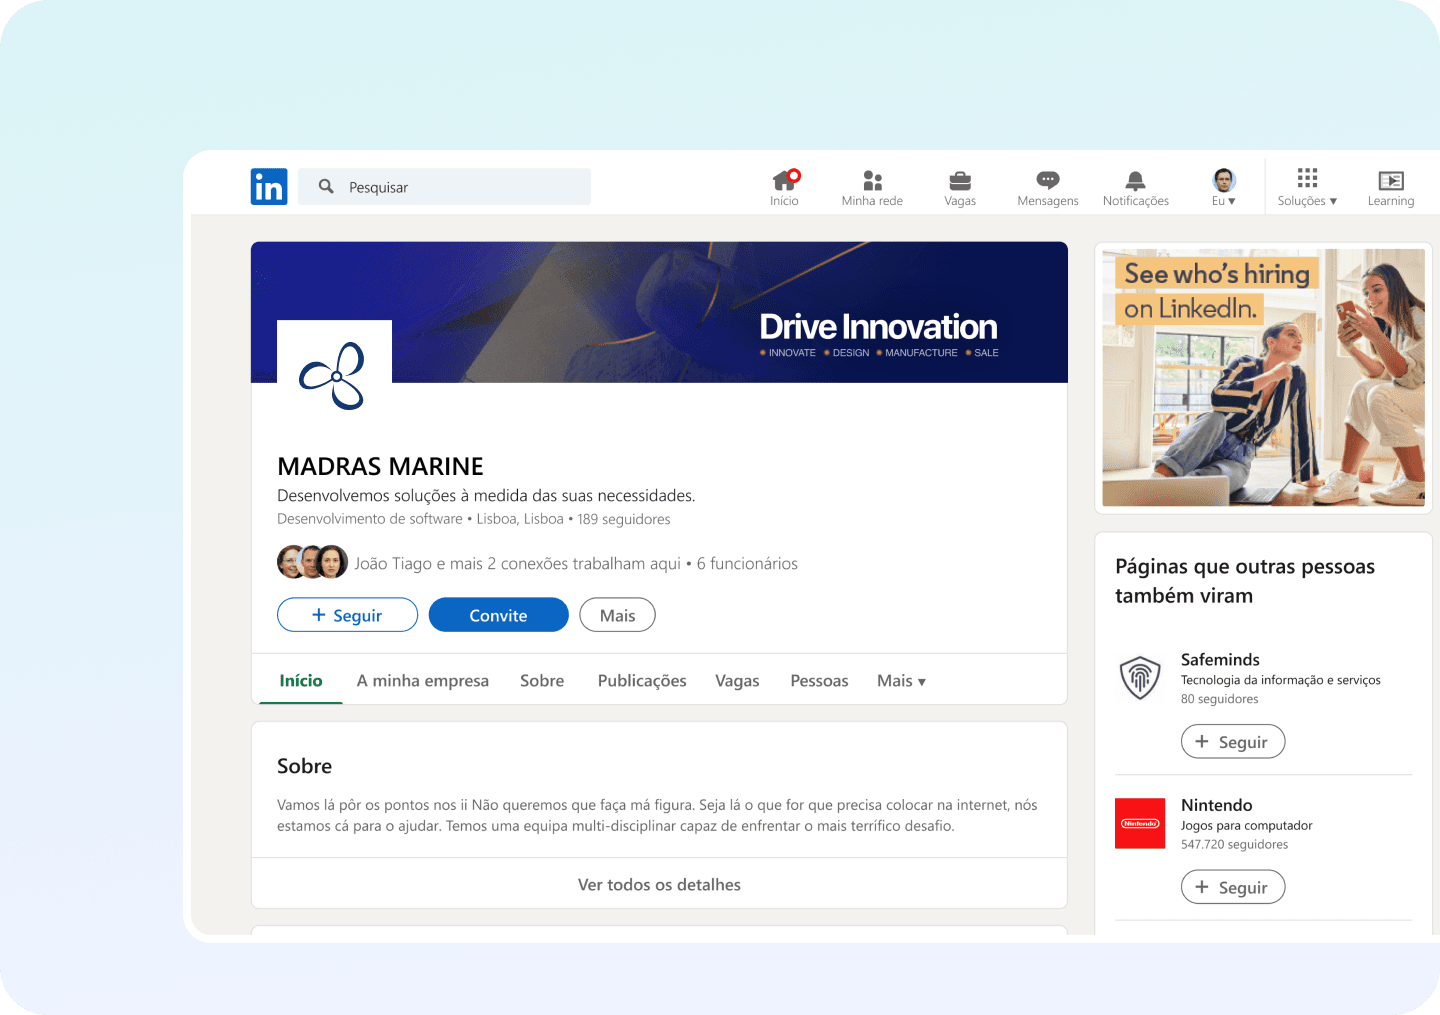Open the 6 funcionários link
Image resolution: width=1440 pixels, height=1015 pixels.
(x=747, y=564)
